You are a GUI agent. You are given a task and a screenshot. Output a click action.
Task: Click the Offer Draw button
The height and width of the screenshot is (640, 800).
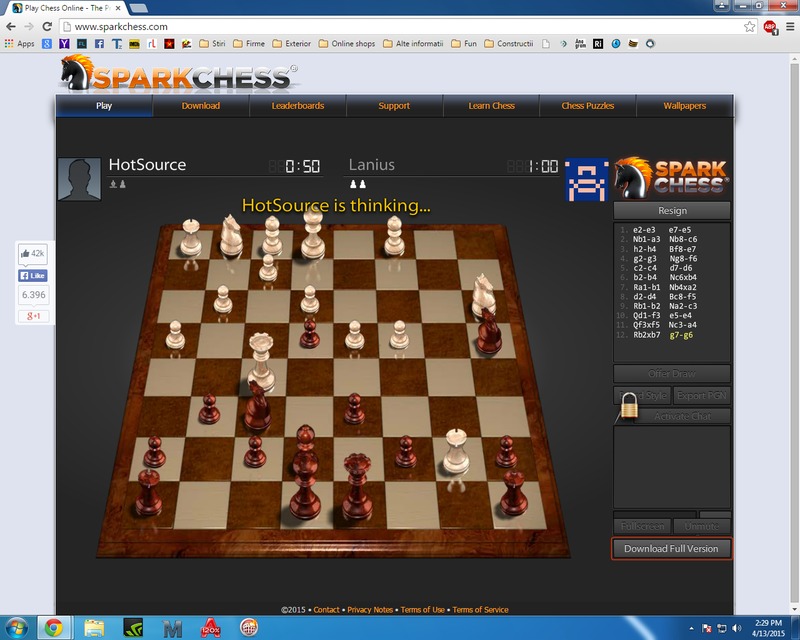pyautogui.click(x=672, y=374)
